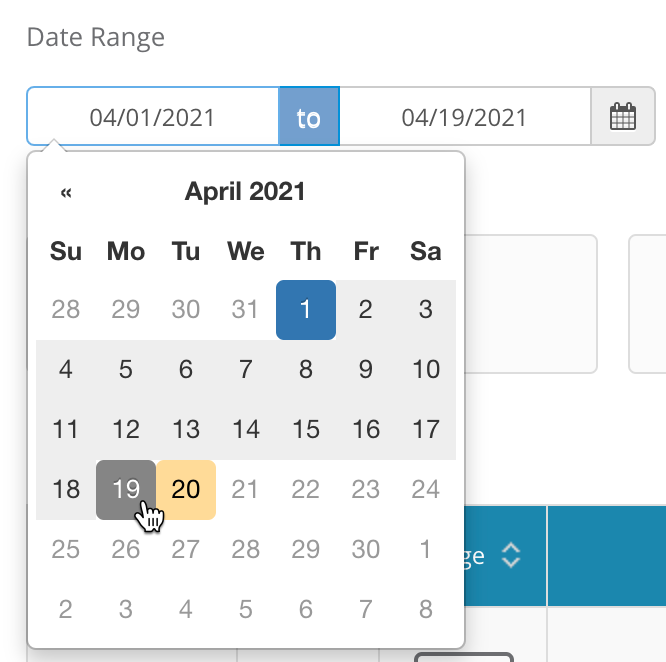Screen dimensions: 666x662
Task: Choose Sunday April 25
Action: (x=66, y=550)
